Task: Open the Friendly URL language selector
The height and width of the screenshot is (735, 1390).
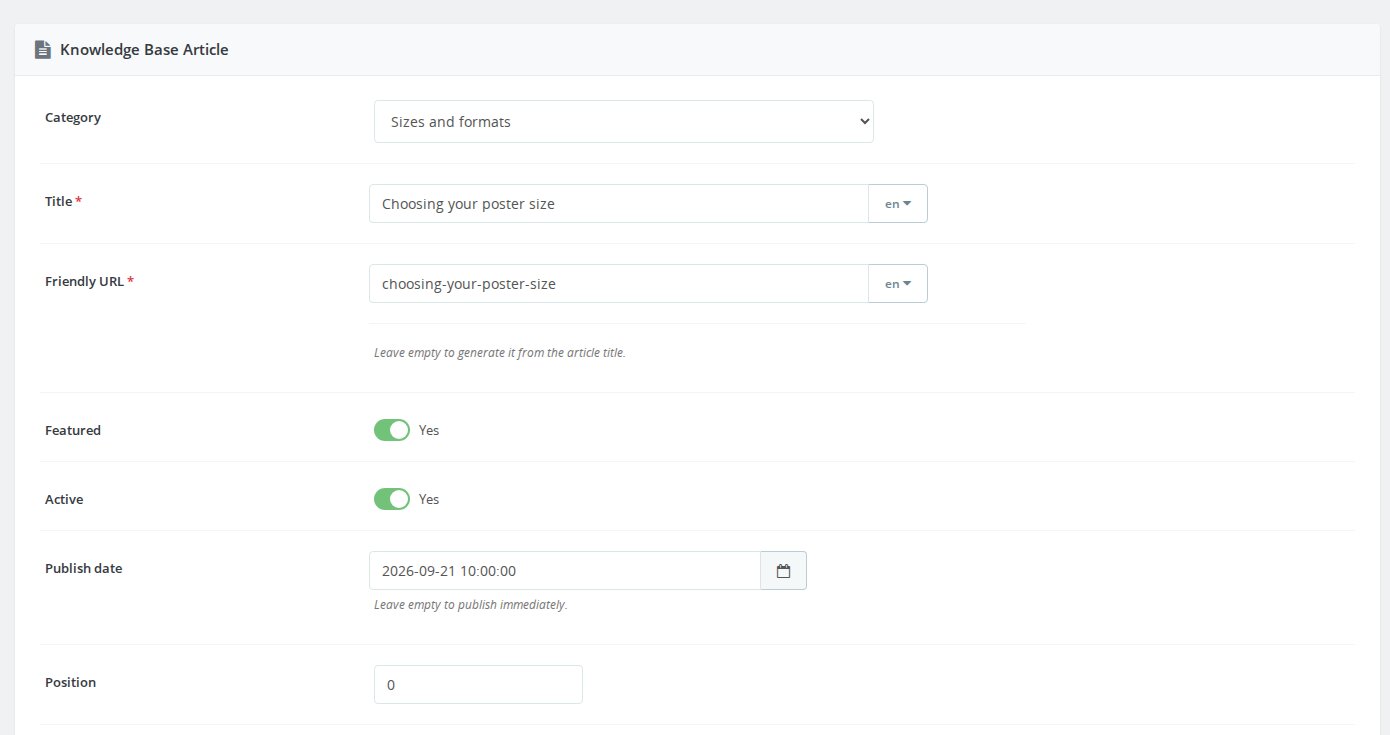Action: [x=898, y=284]
